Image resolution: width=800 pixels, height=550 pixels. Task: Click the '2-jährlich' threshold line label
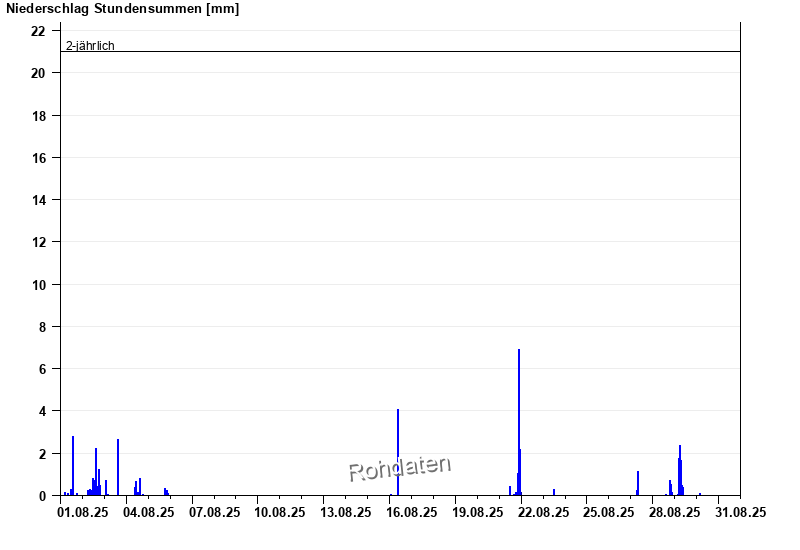90,45
